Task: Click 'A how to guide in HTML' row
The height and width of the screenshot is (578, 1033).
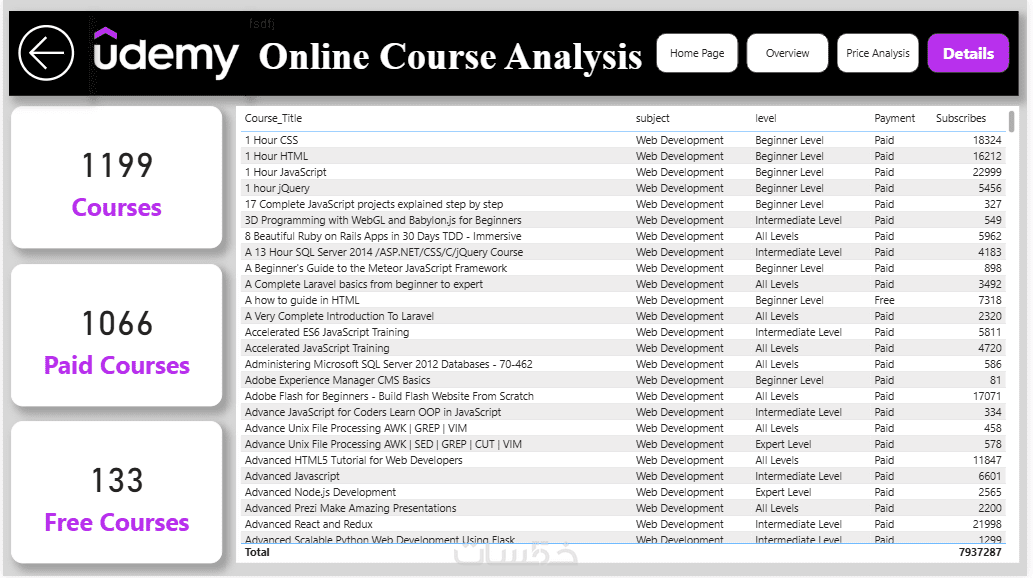Action: [x=623, y=300]
